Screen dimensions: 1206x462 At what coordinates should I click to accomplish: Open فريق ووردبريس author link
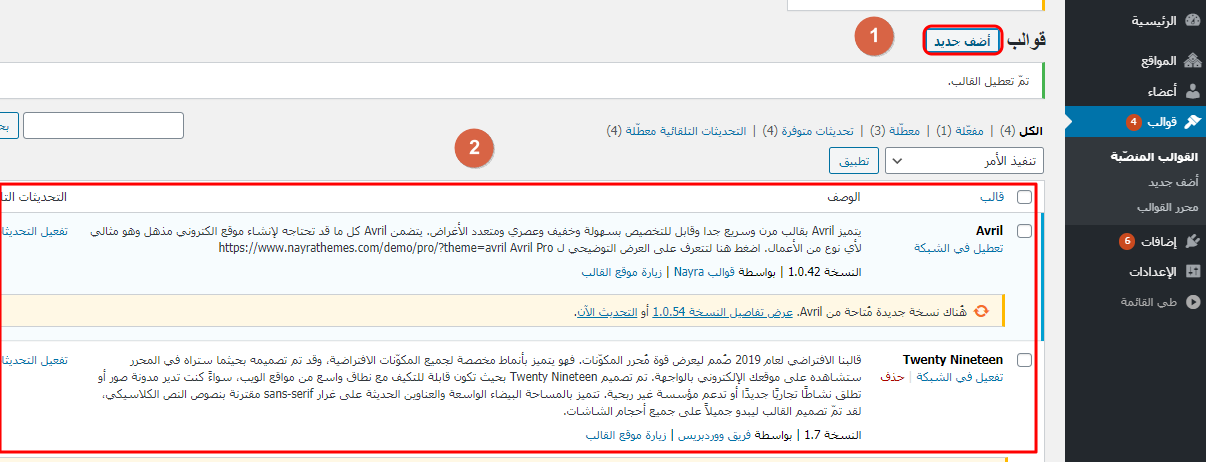coord(713,435)
